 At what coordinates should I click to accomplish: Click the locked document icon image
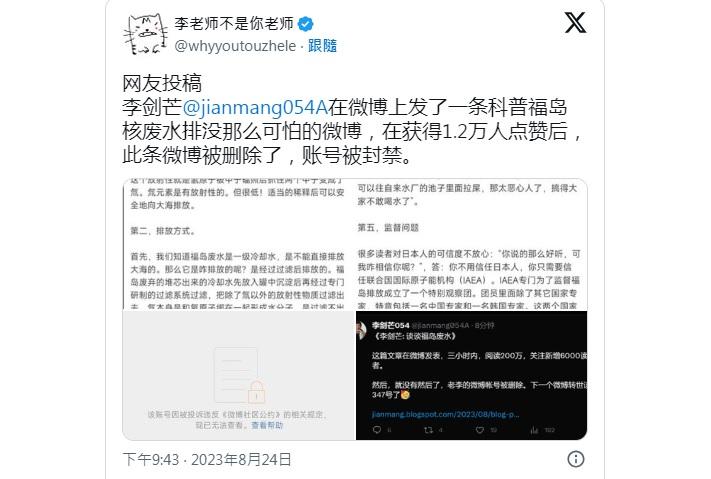coord(239,376)
